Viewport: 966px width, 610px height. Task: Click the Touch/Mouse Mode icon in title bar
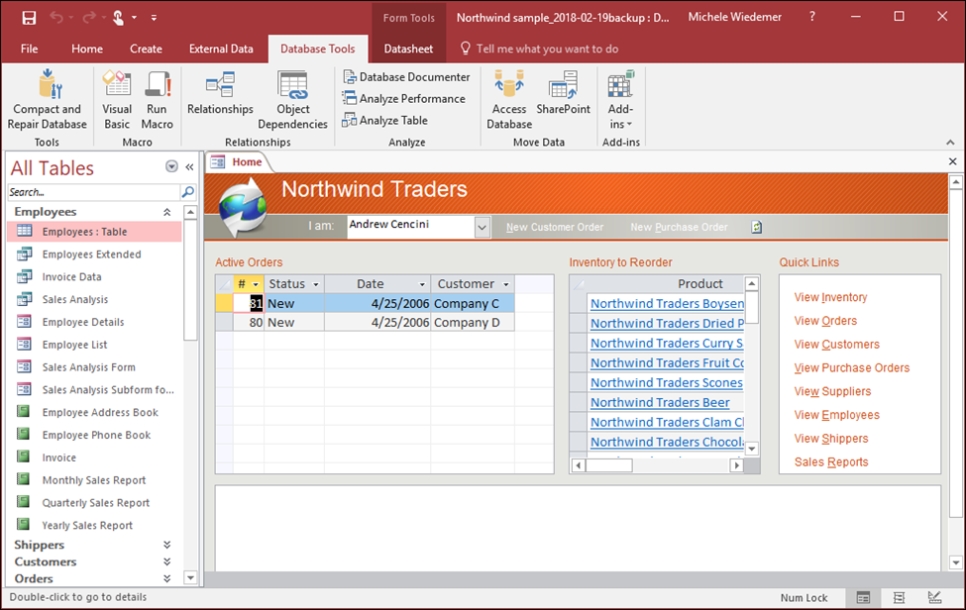tap(118, 18)
